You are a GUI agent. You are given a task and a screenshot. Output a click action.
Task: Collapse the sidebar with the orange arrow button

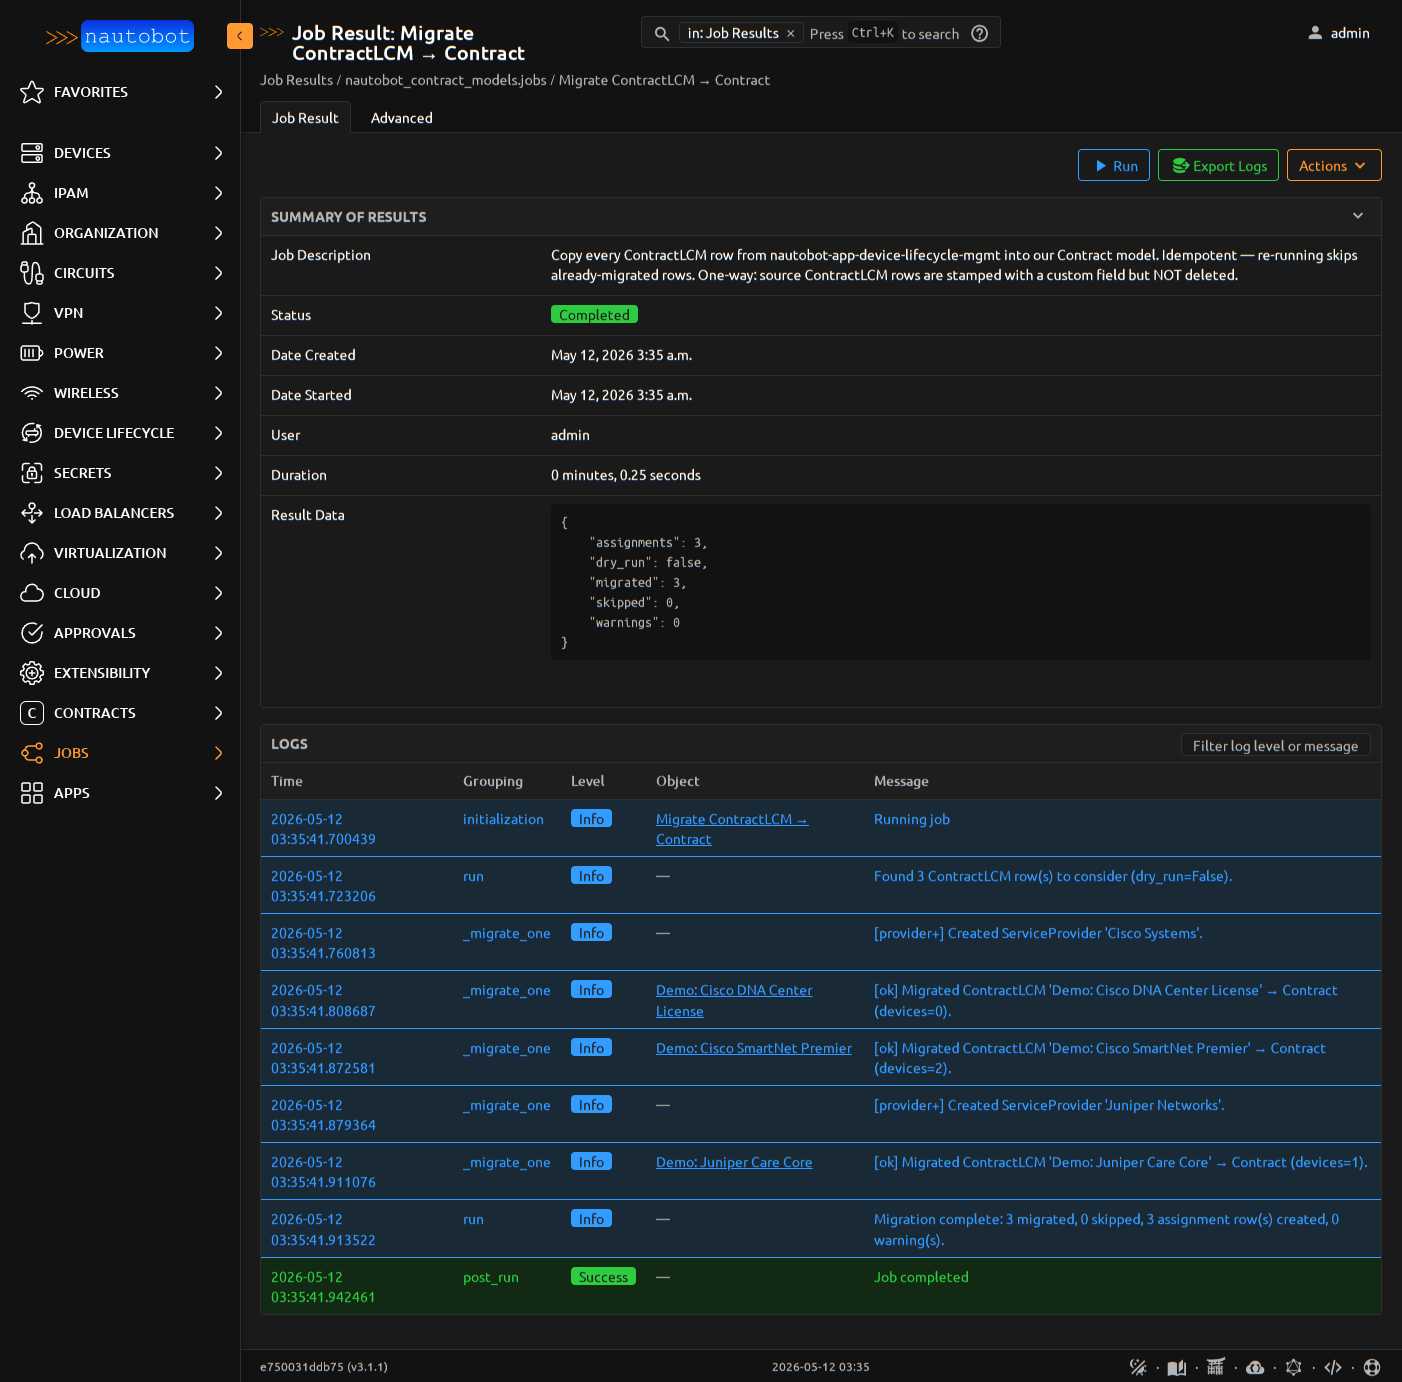(240, 36)
